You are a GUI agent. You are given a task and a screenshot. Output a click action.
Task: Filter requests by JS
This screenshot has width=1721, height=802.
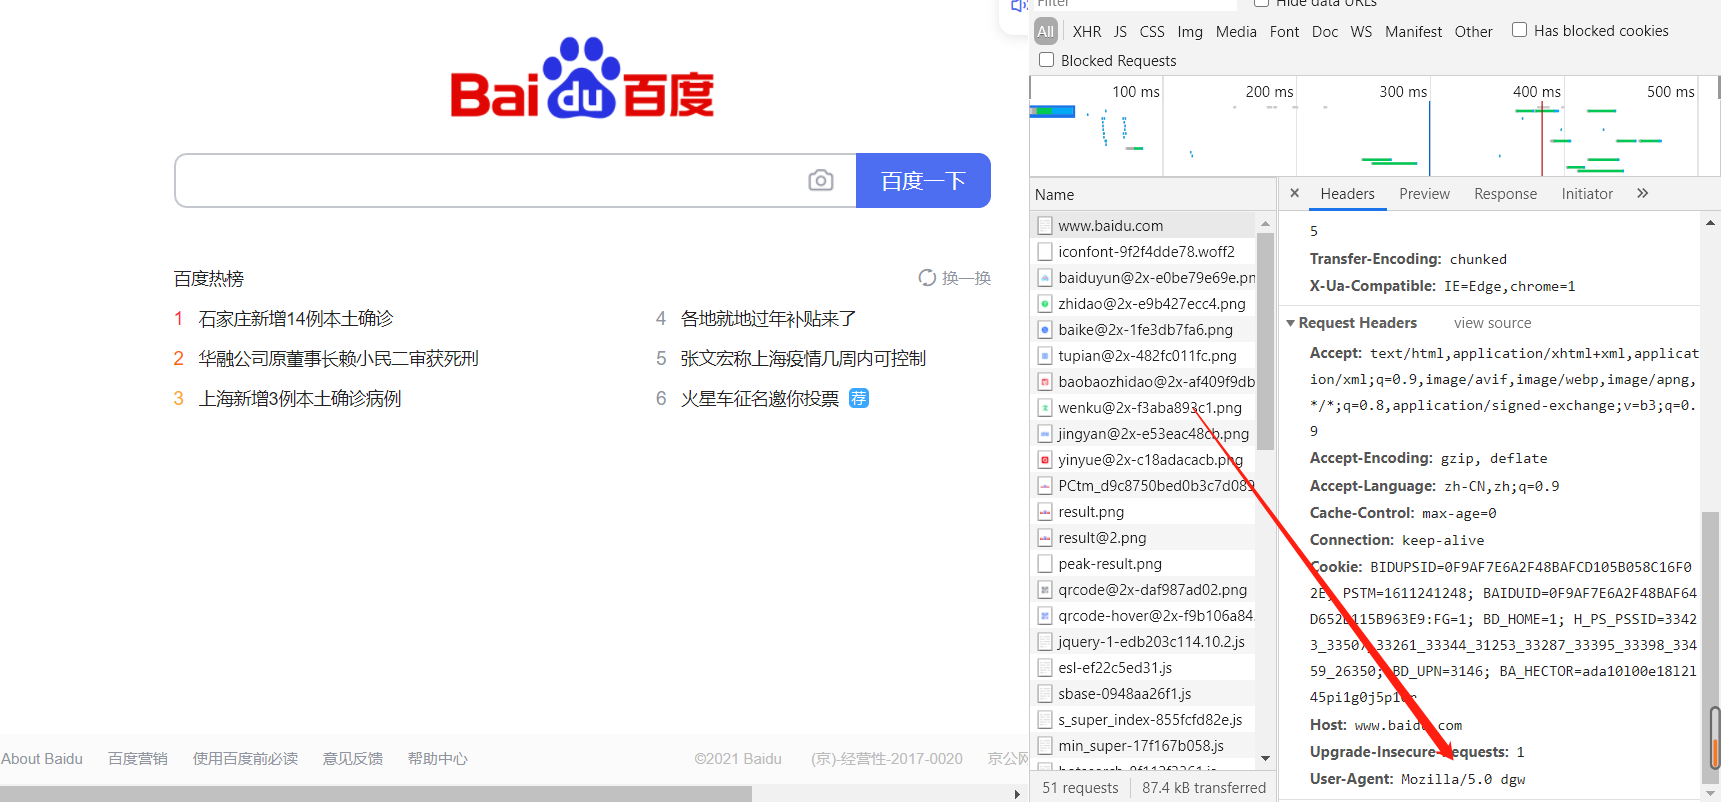[1120, 32]
